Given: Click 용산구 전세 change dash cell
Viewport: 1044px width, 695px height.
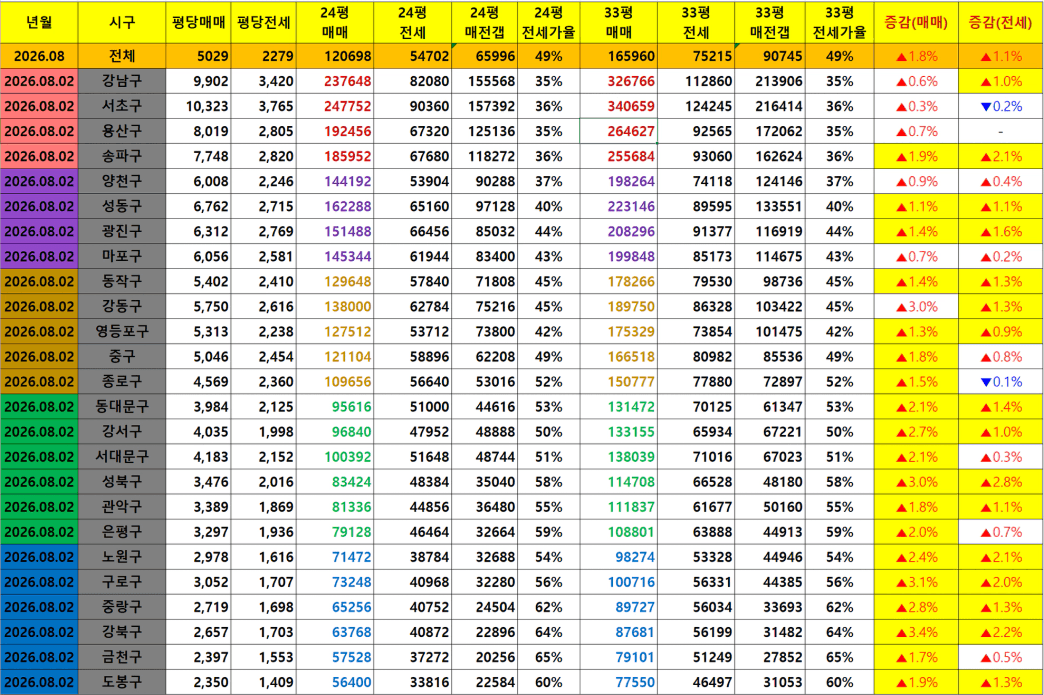Looking at the screenshot, I should (1001, 132).
